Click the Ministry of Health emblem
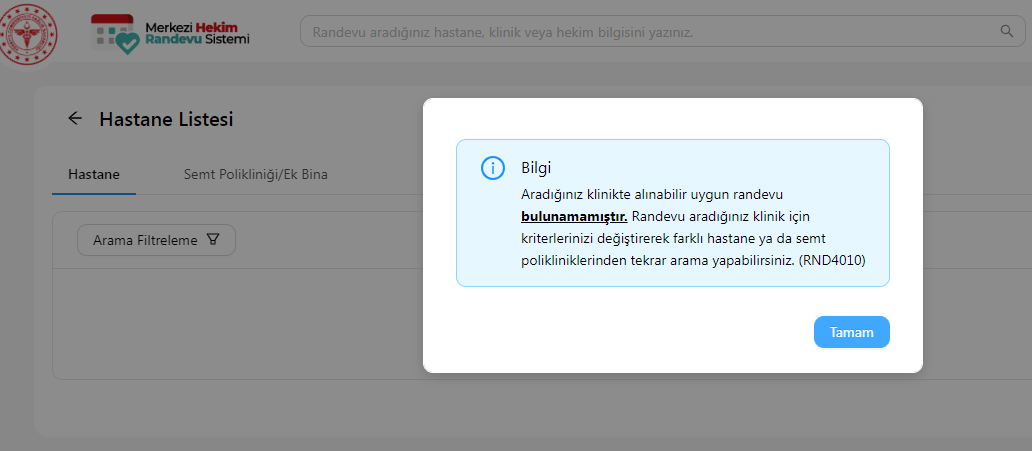This screenshot has width=1032, height=451. click(29, 32)
